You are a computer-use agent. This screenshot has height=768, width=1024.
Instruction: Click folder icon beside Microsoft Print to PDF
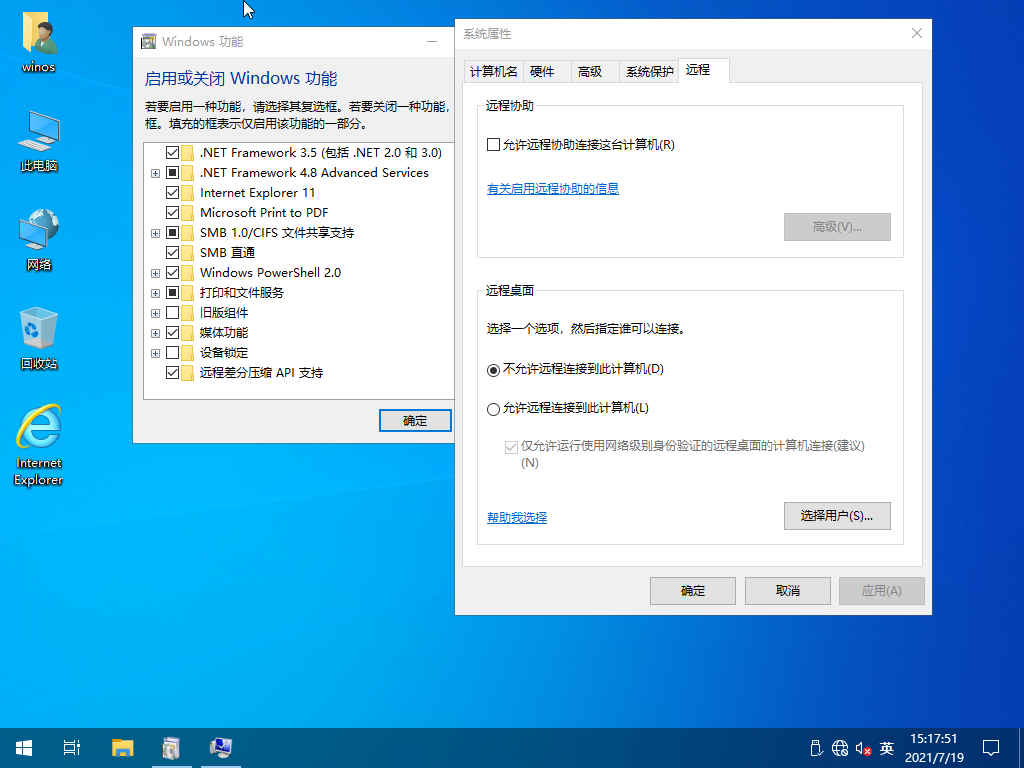(187, 213)
